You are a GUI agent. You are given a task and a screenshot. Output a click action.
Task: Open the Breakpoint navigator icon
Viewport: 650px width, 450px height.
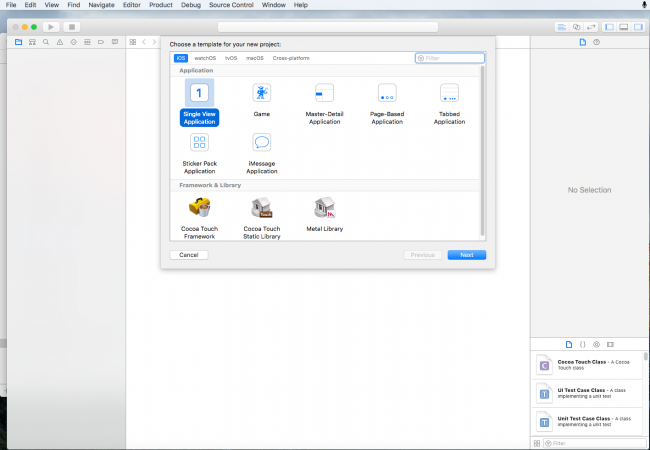pyautogui.click(x=101, y=42)
